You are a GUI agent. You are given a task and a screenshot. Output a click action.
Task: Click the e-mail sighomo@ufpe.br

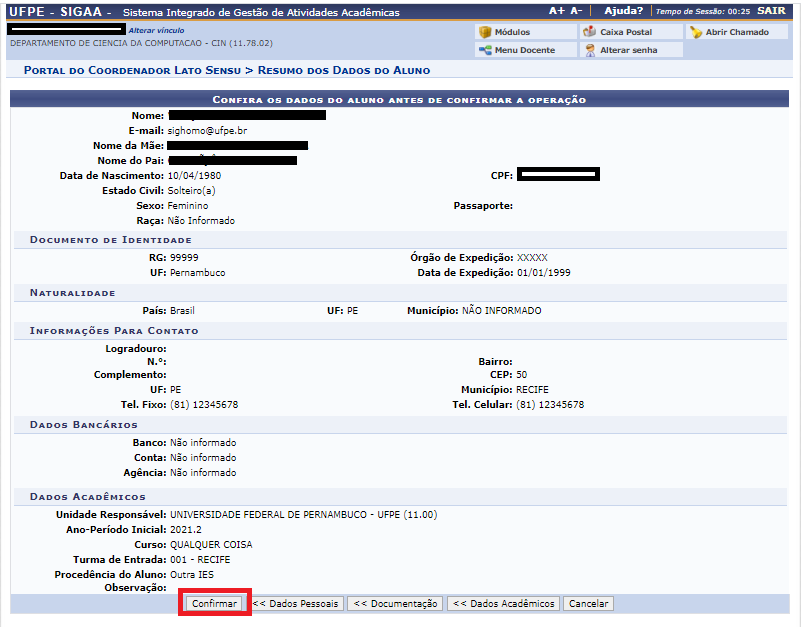[206, 130]
